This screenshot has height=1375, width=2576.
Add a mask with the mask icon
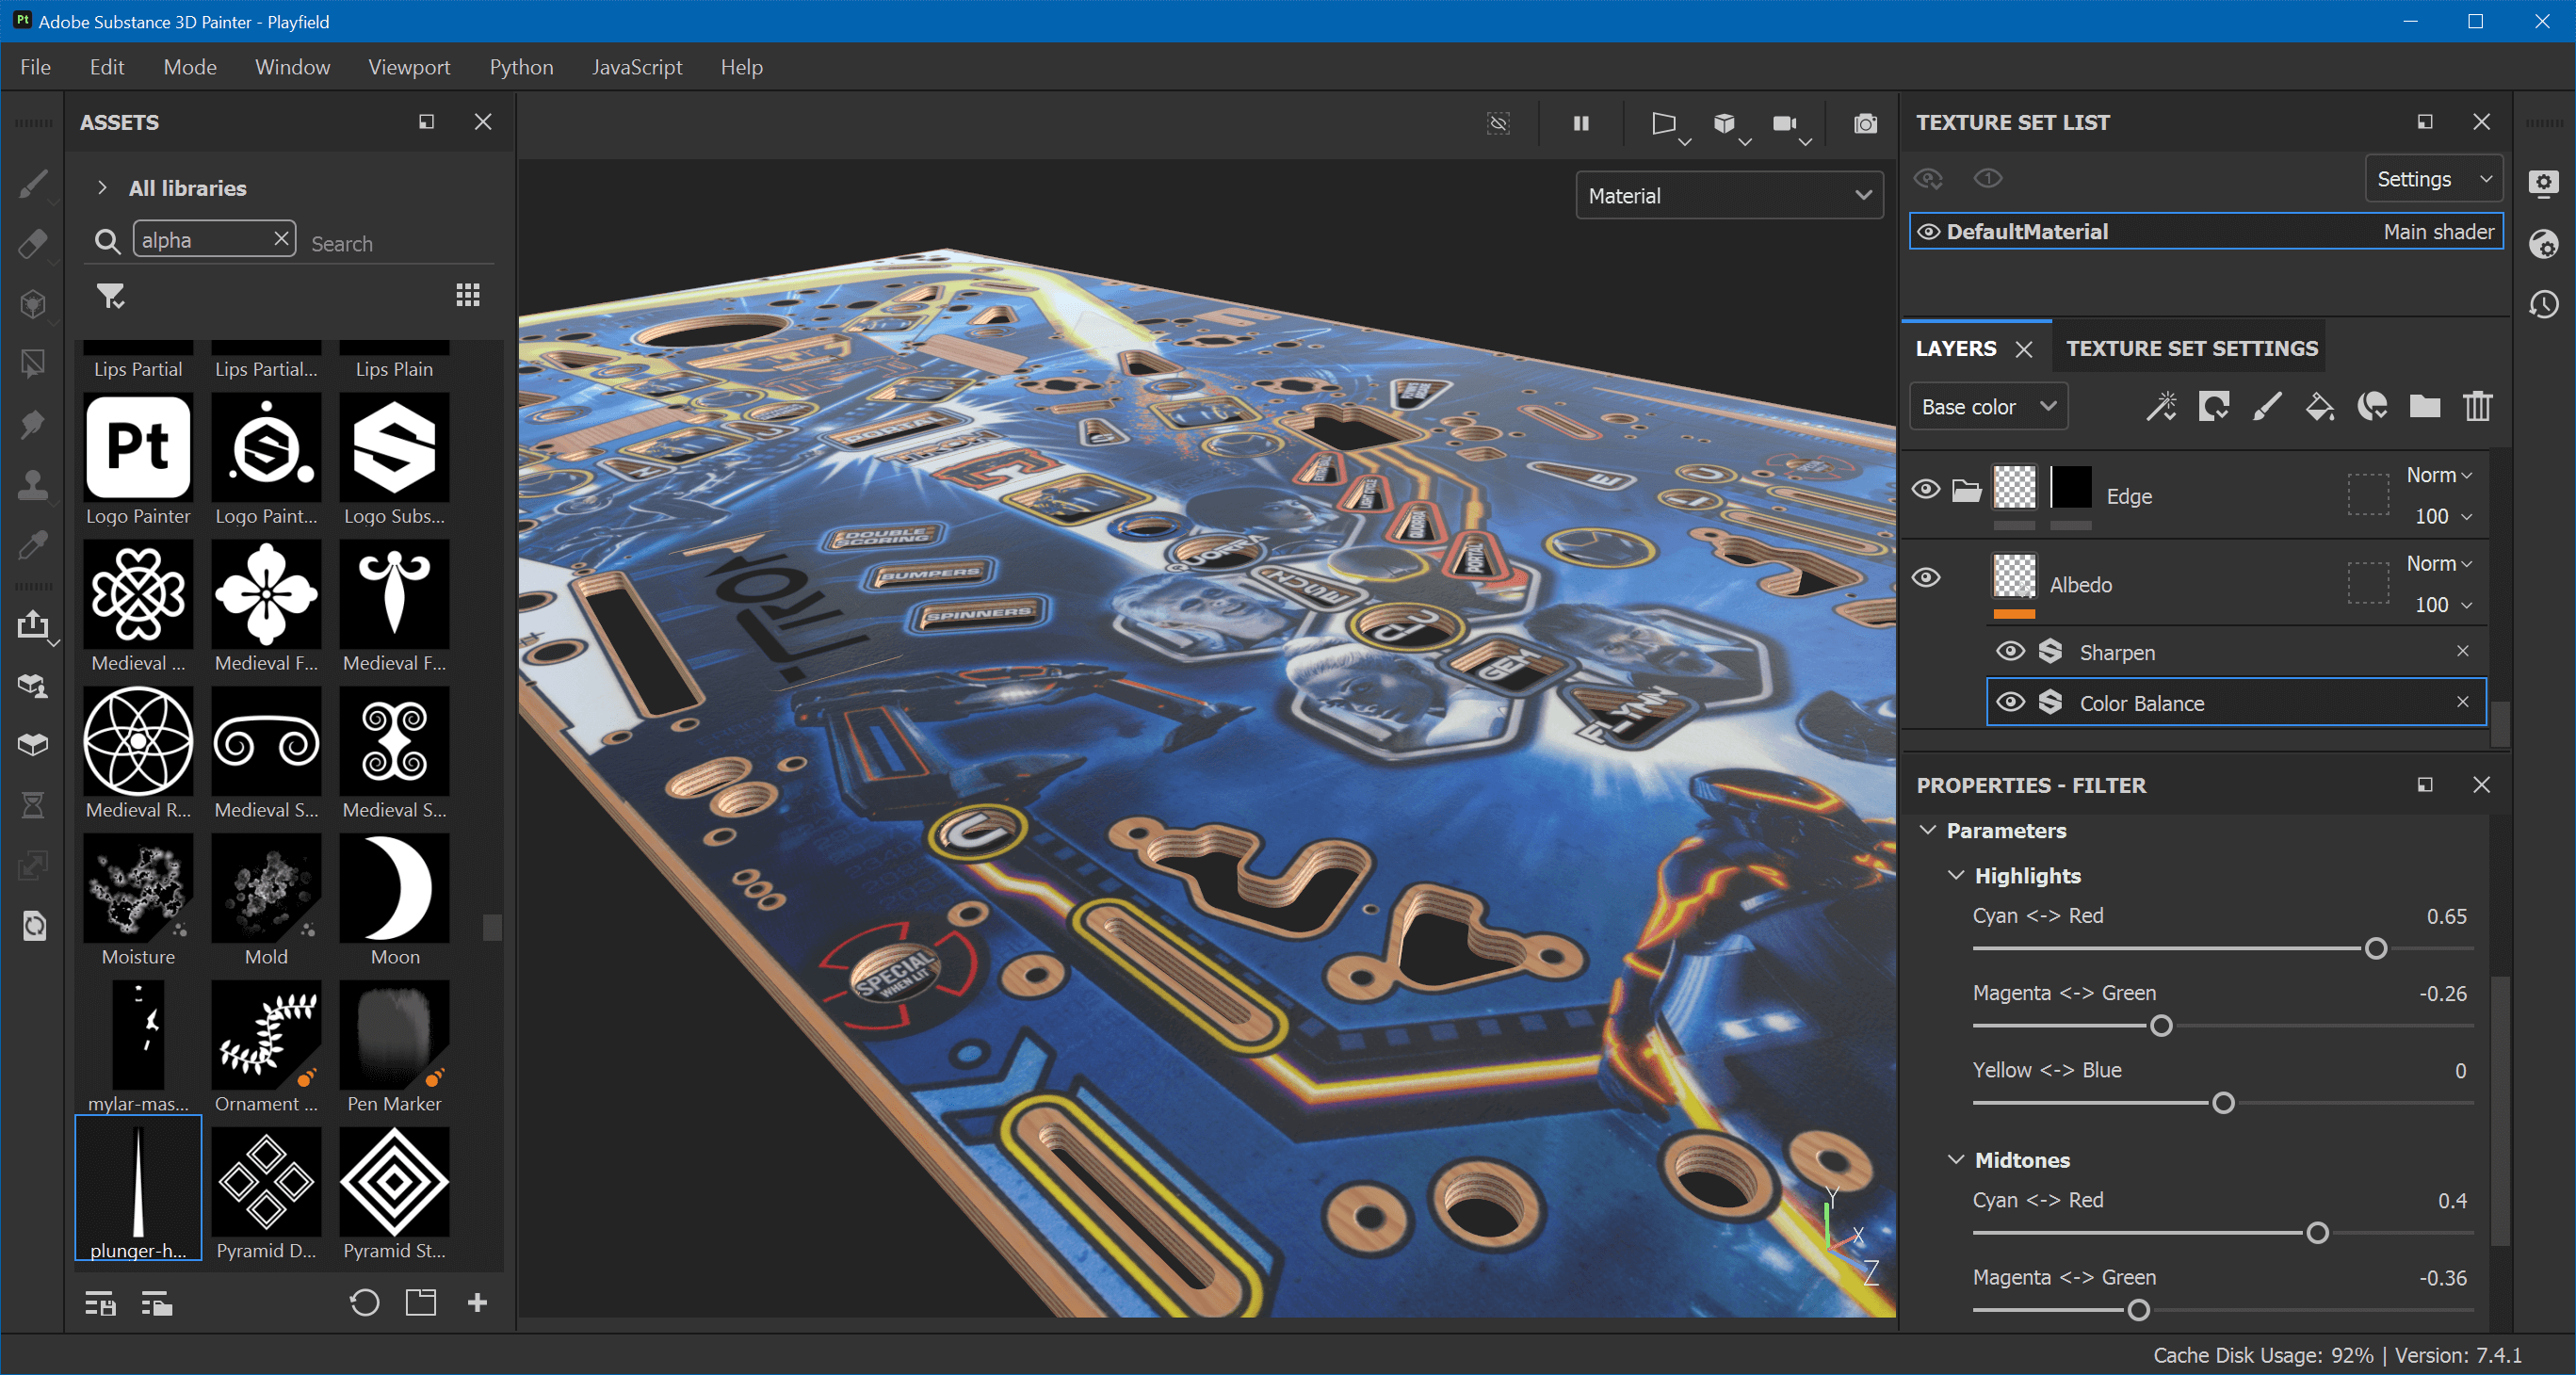click(x=2214, y=406)
